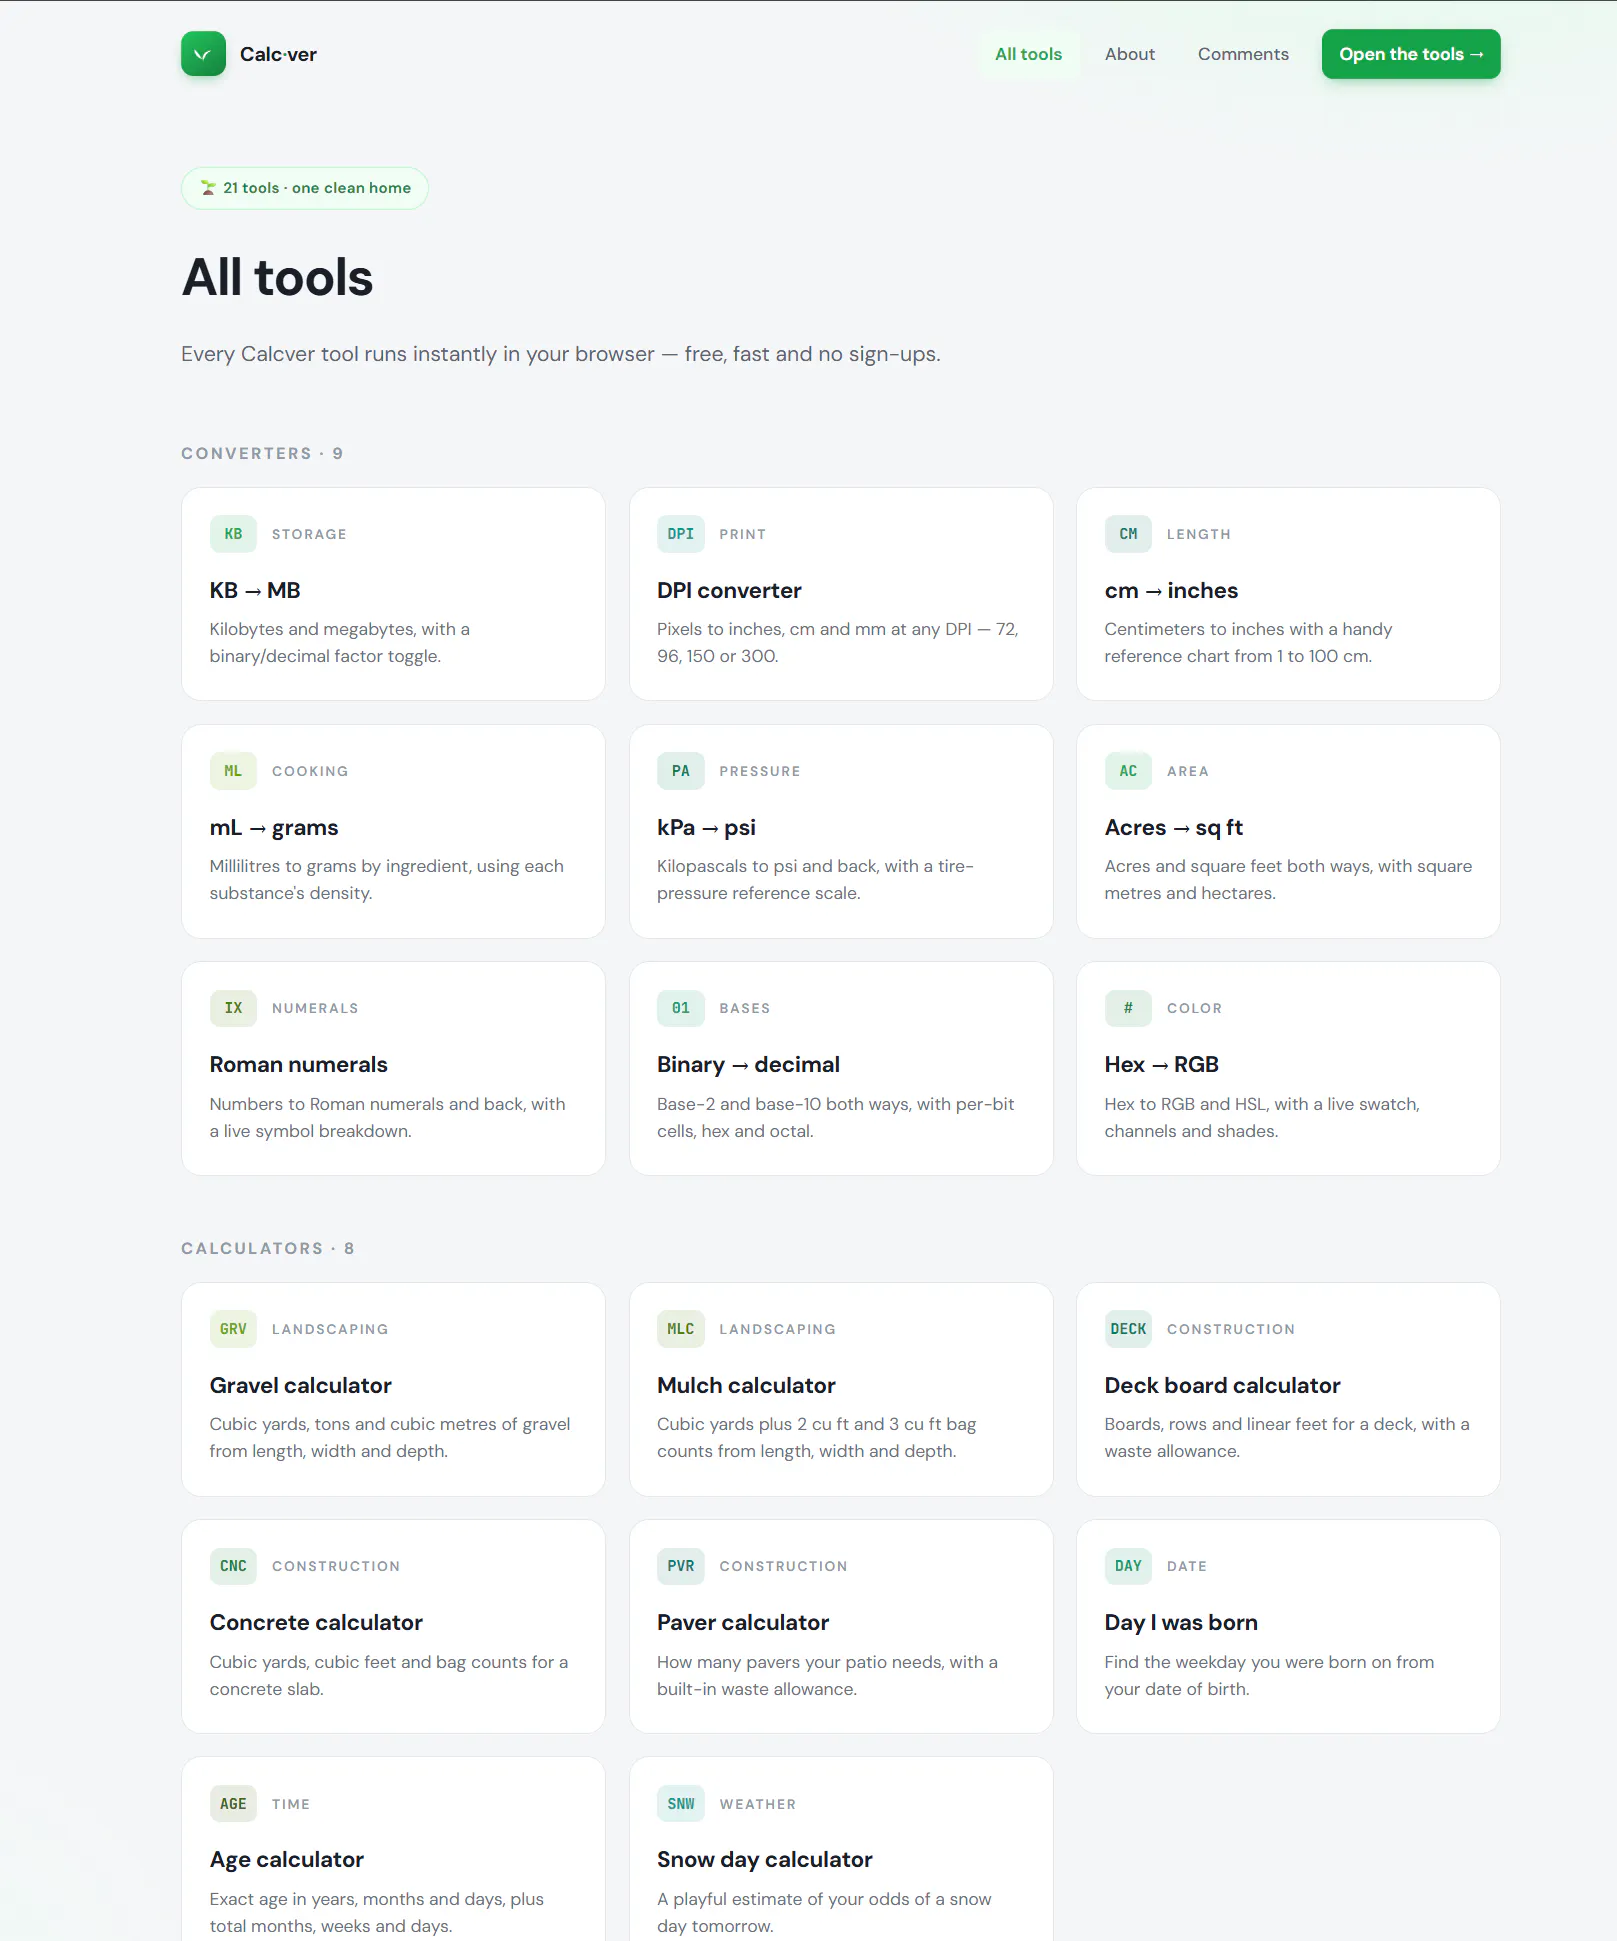Viewport: 1617px width, 1941px height.
Task: Open the Age calculator
Action: coord(393,1850)
